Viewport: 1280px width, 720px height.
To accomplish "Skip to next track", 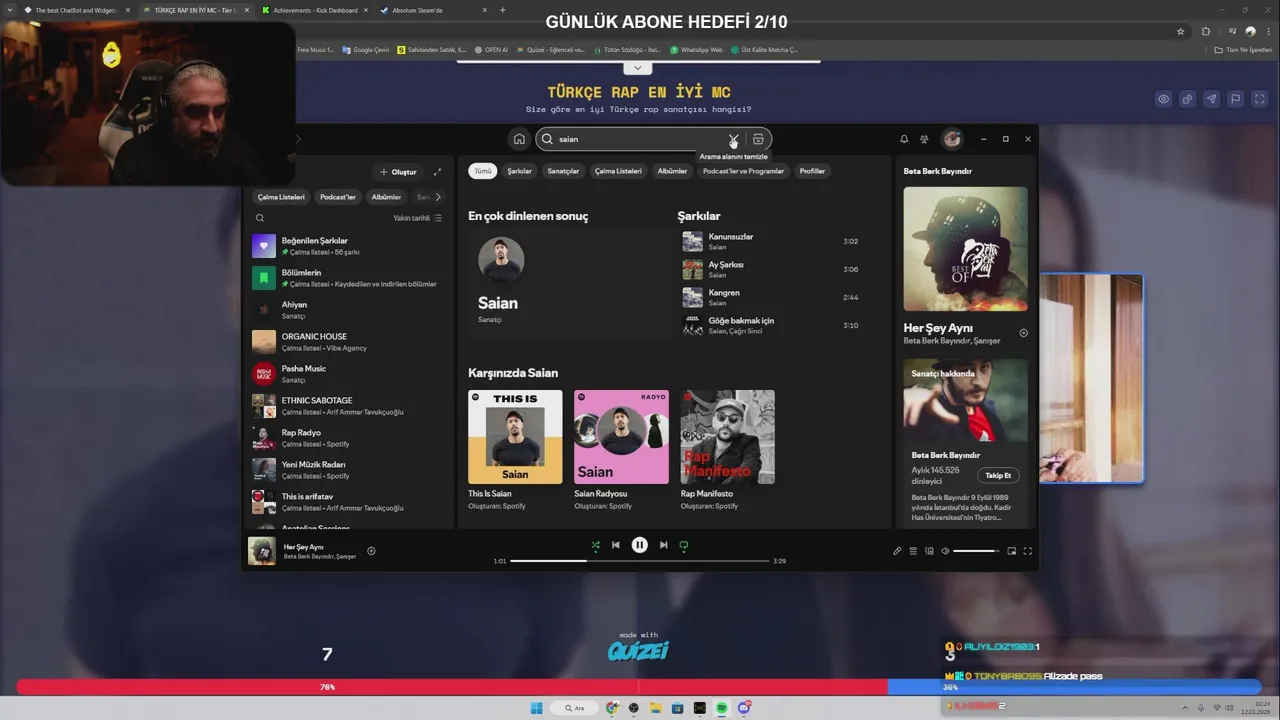I will (x=663, y=545).
